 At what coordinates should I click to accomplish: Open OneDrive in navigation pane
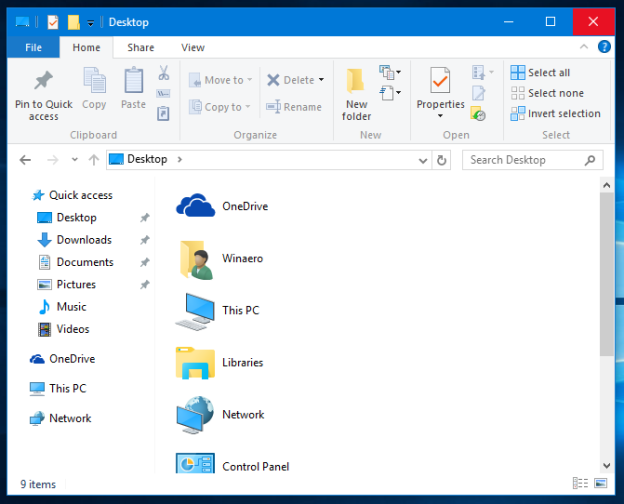pyautogui.click(x=62, y=359)
